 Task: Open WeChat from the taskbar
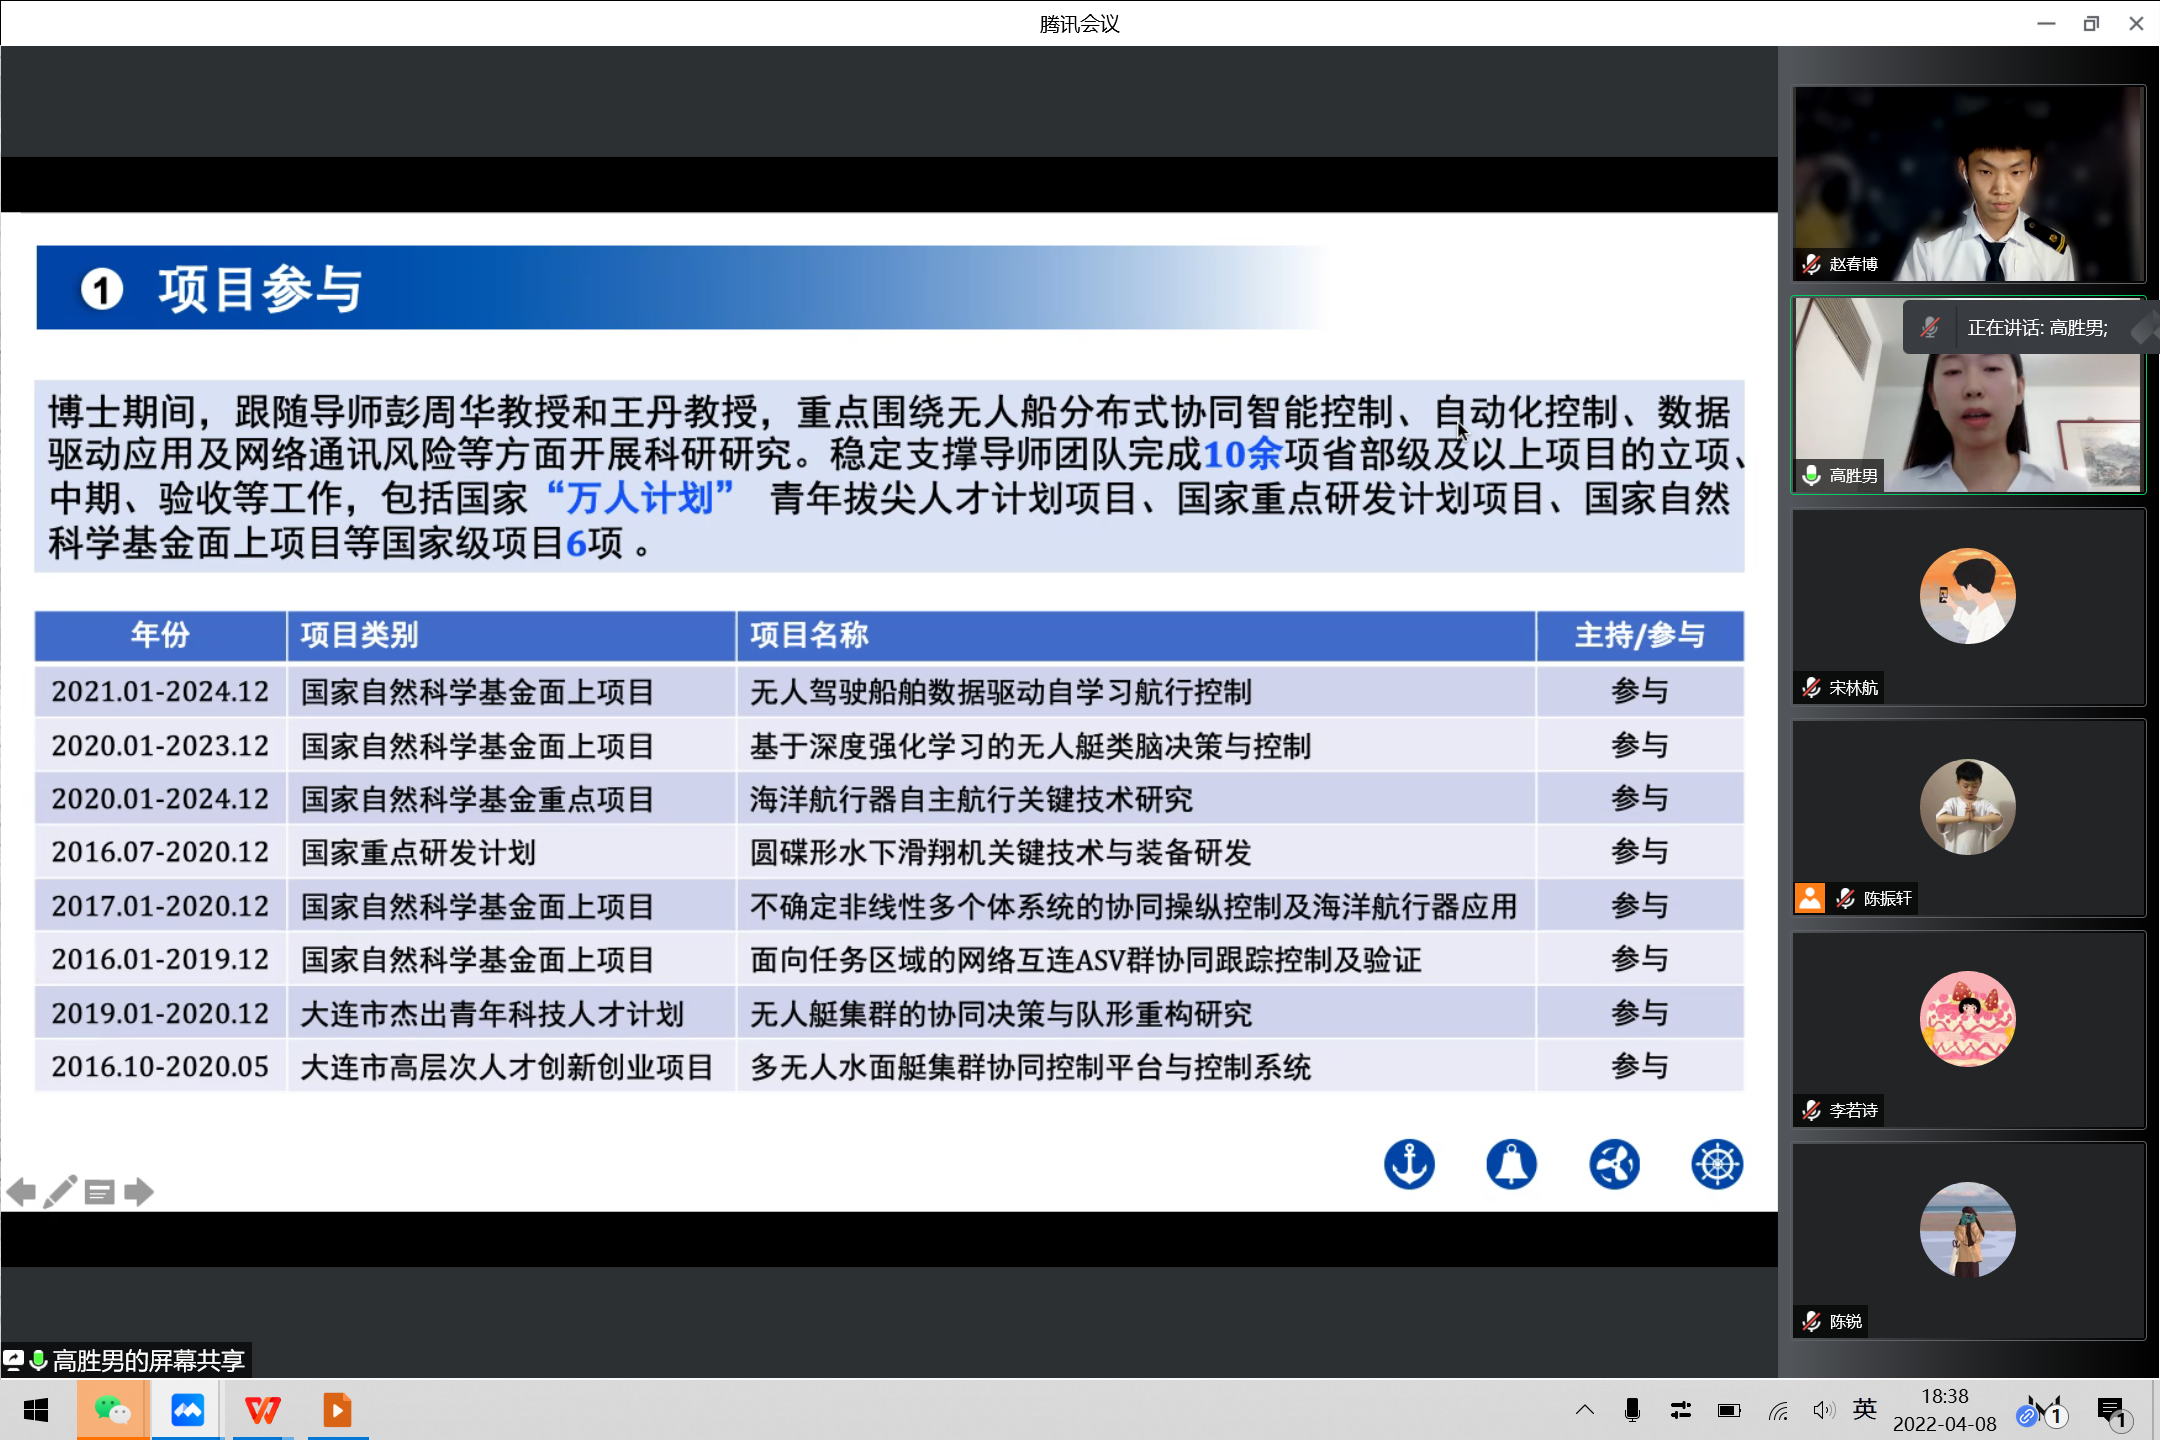click(112, 1410)
